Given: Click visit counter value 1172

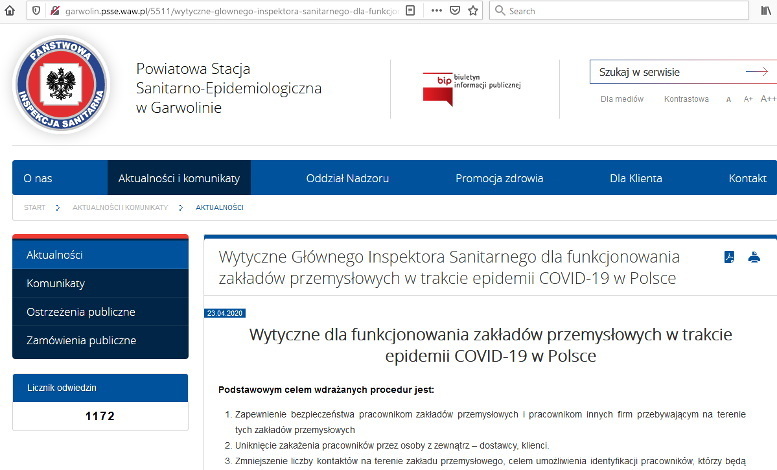Looking at the screenshot, I should point(100,416).
